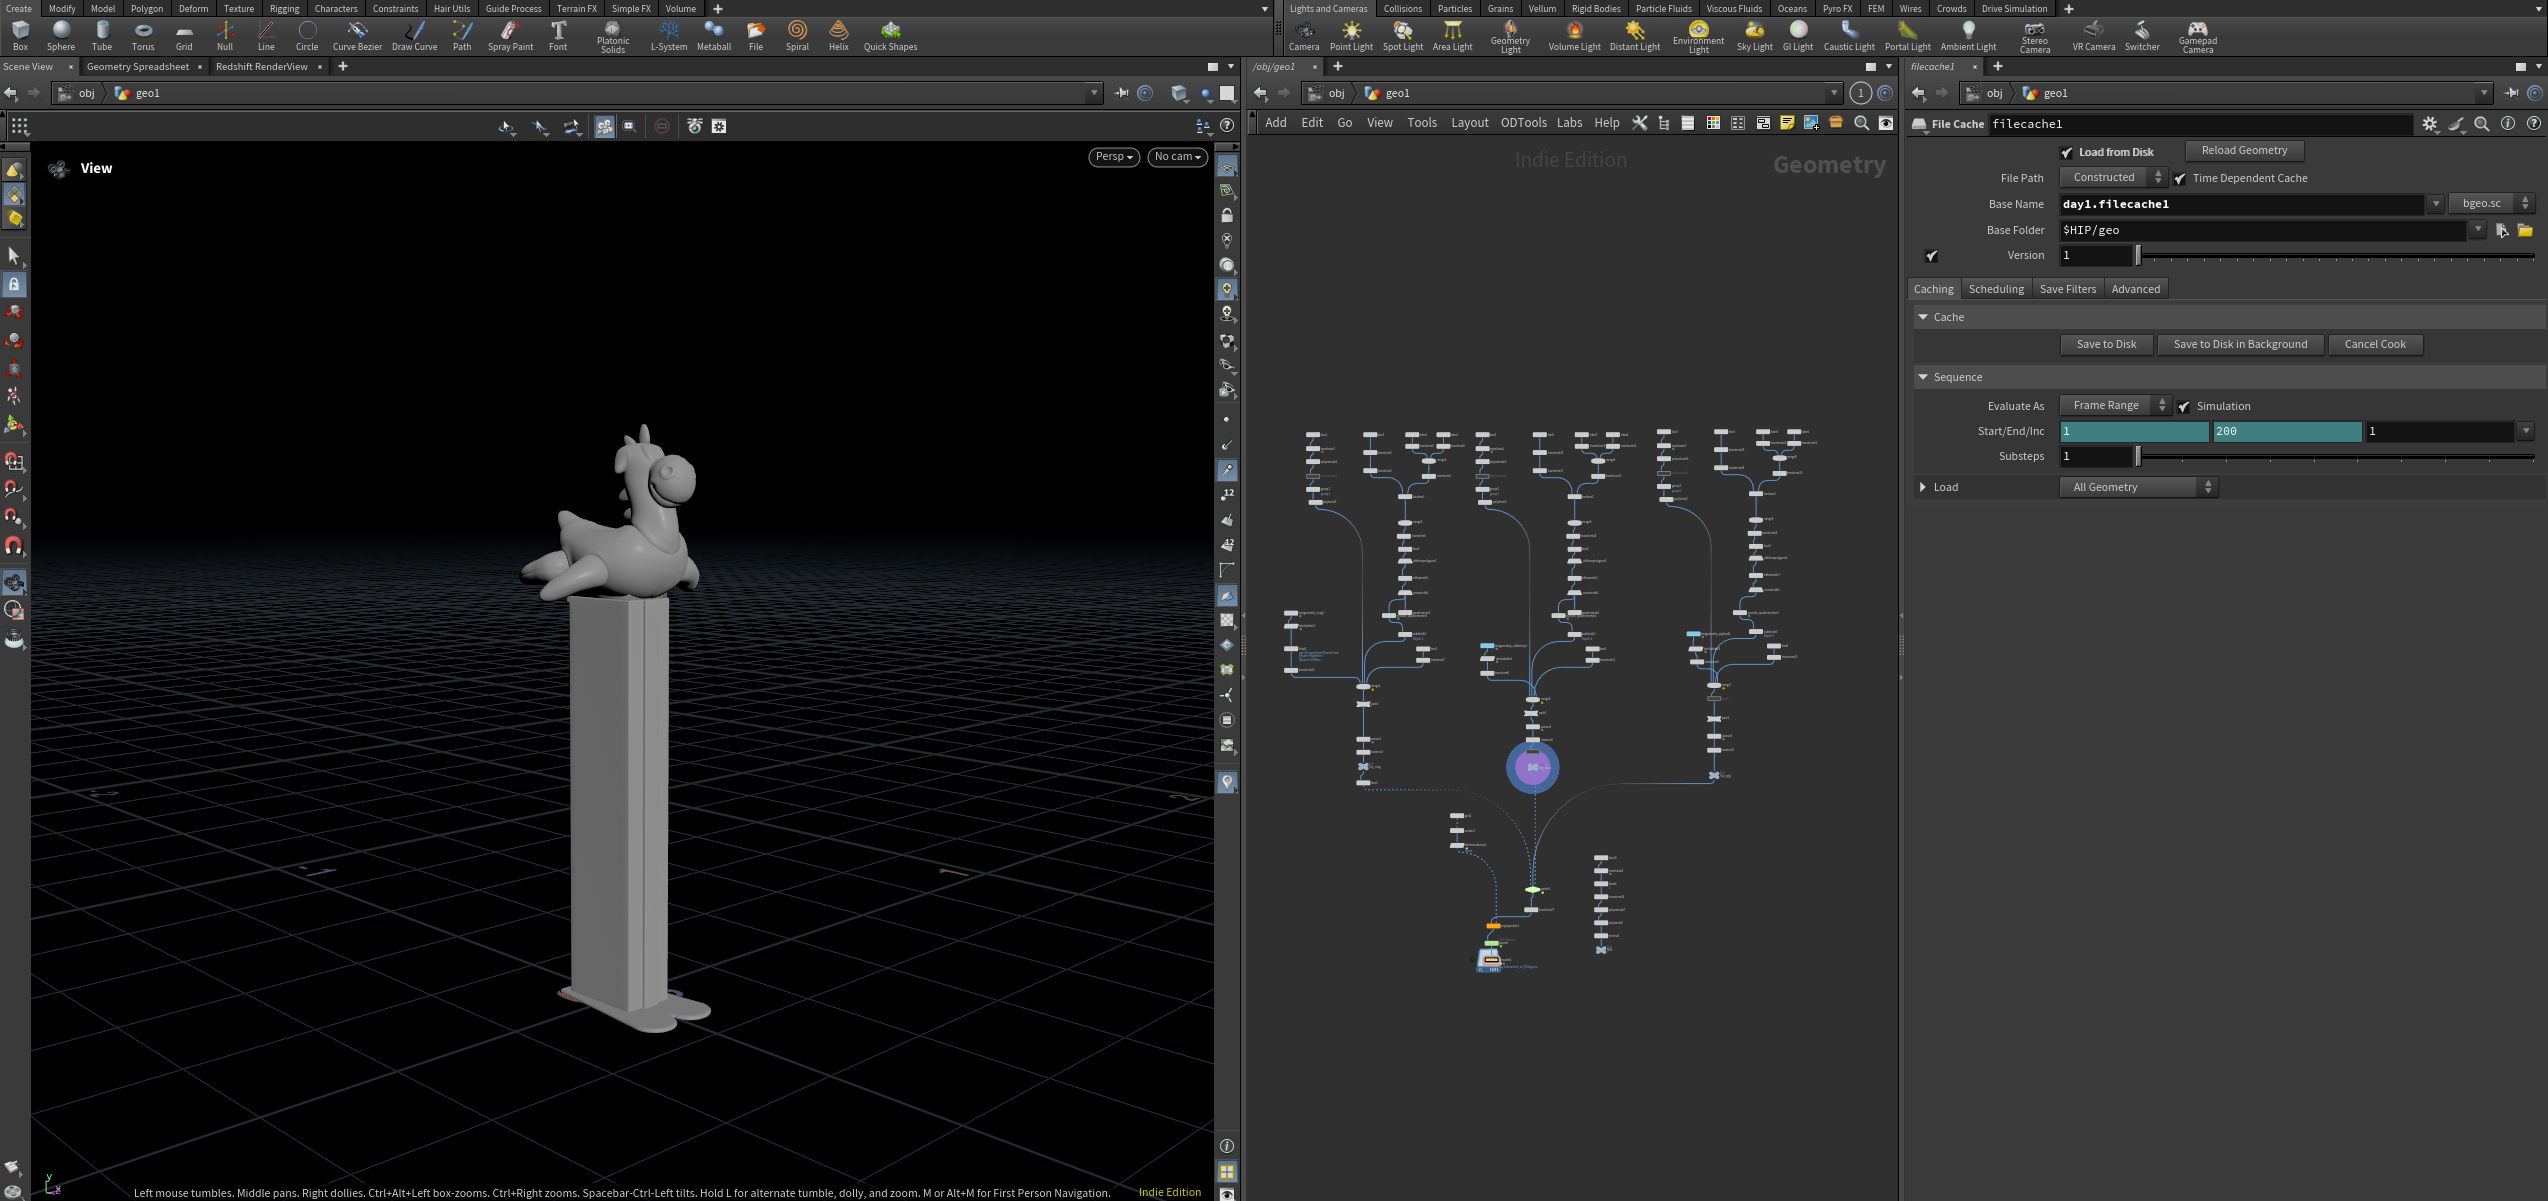Open the Rigid Bodies shelf tab
The width and height of the screenshot is (2548, 1201).
(1596, 9)
